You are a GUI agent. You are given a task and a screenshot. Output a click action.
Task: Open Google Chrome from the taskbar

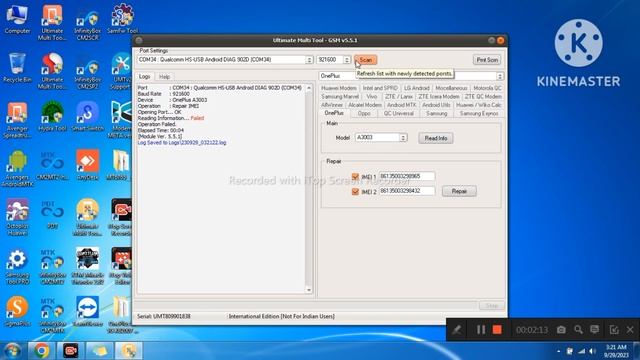click(41, 351)
